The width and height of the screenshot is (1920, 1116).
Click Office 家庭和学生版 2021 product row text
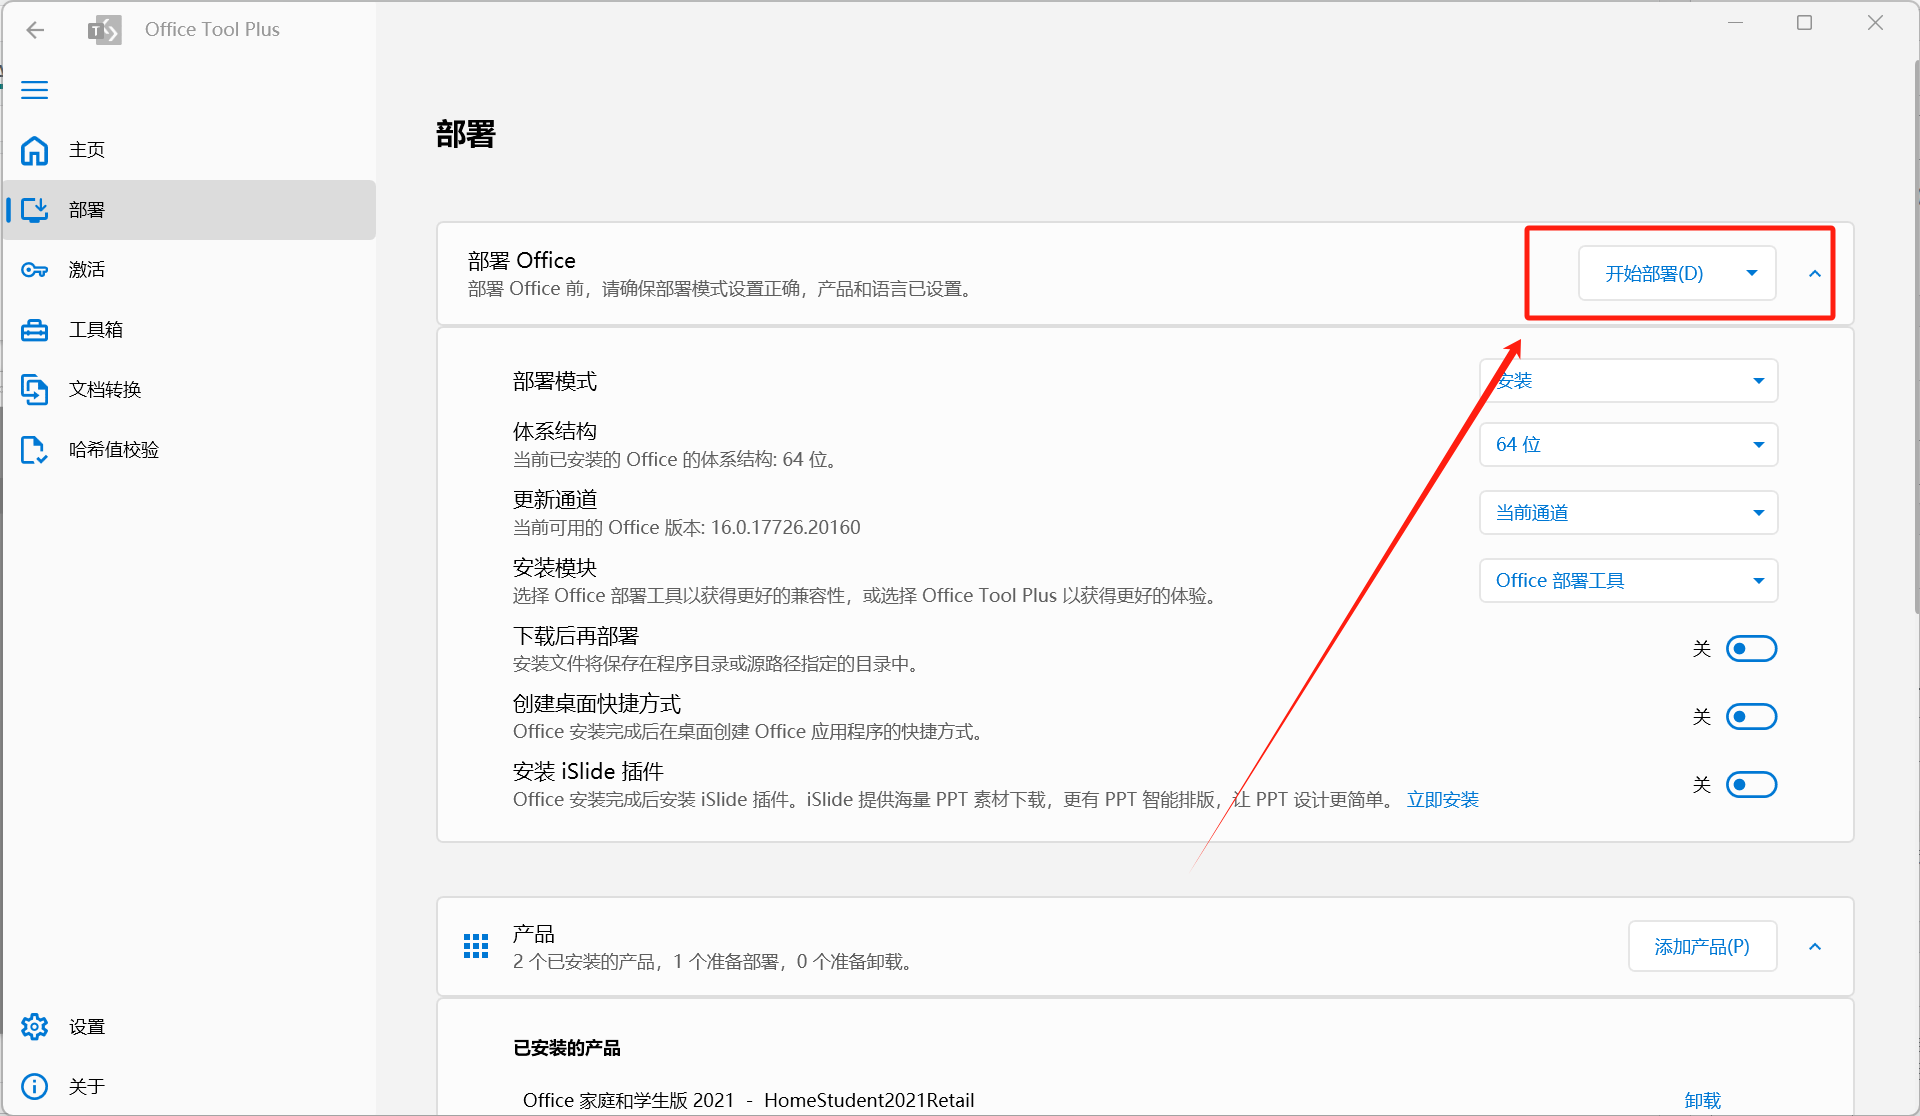748,1100
